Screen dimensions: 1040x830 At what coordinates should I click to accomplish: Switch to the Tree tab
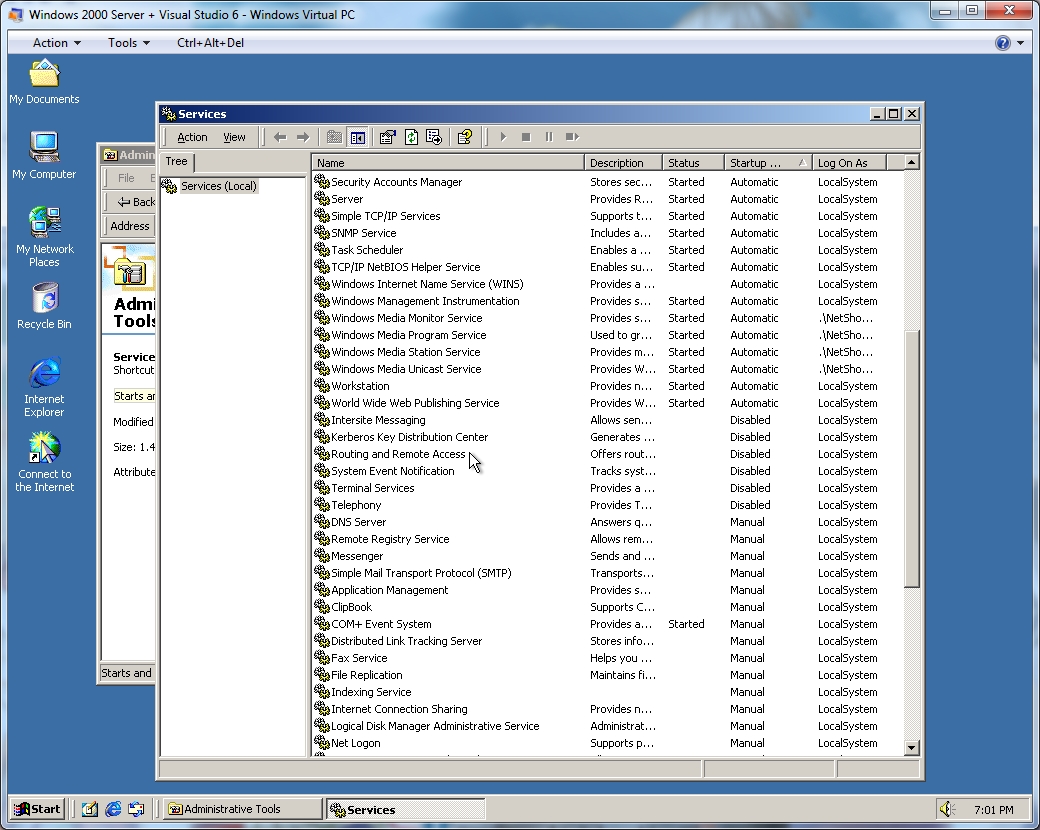click(x=176, y=161)
